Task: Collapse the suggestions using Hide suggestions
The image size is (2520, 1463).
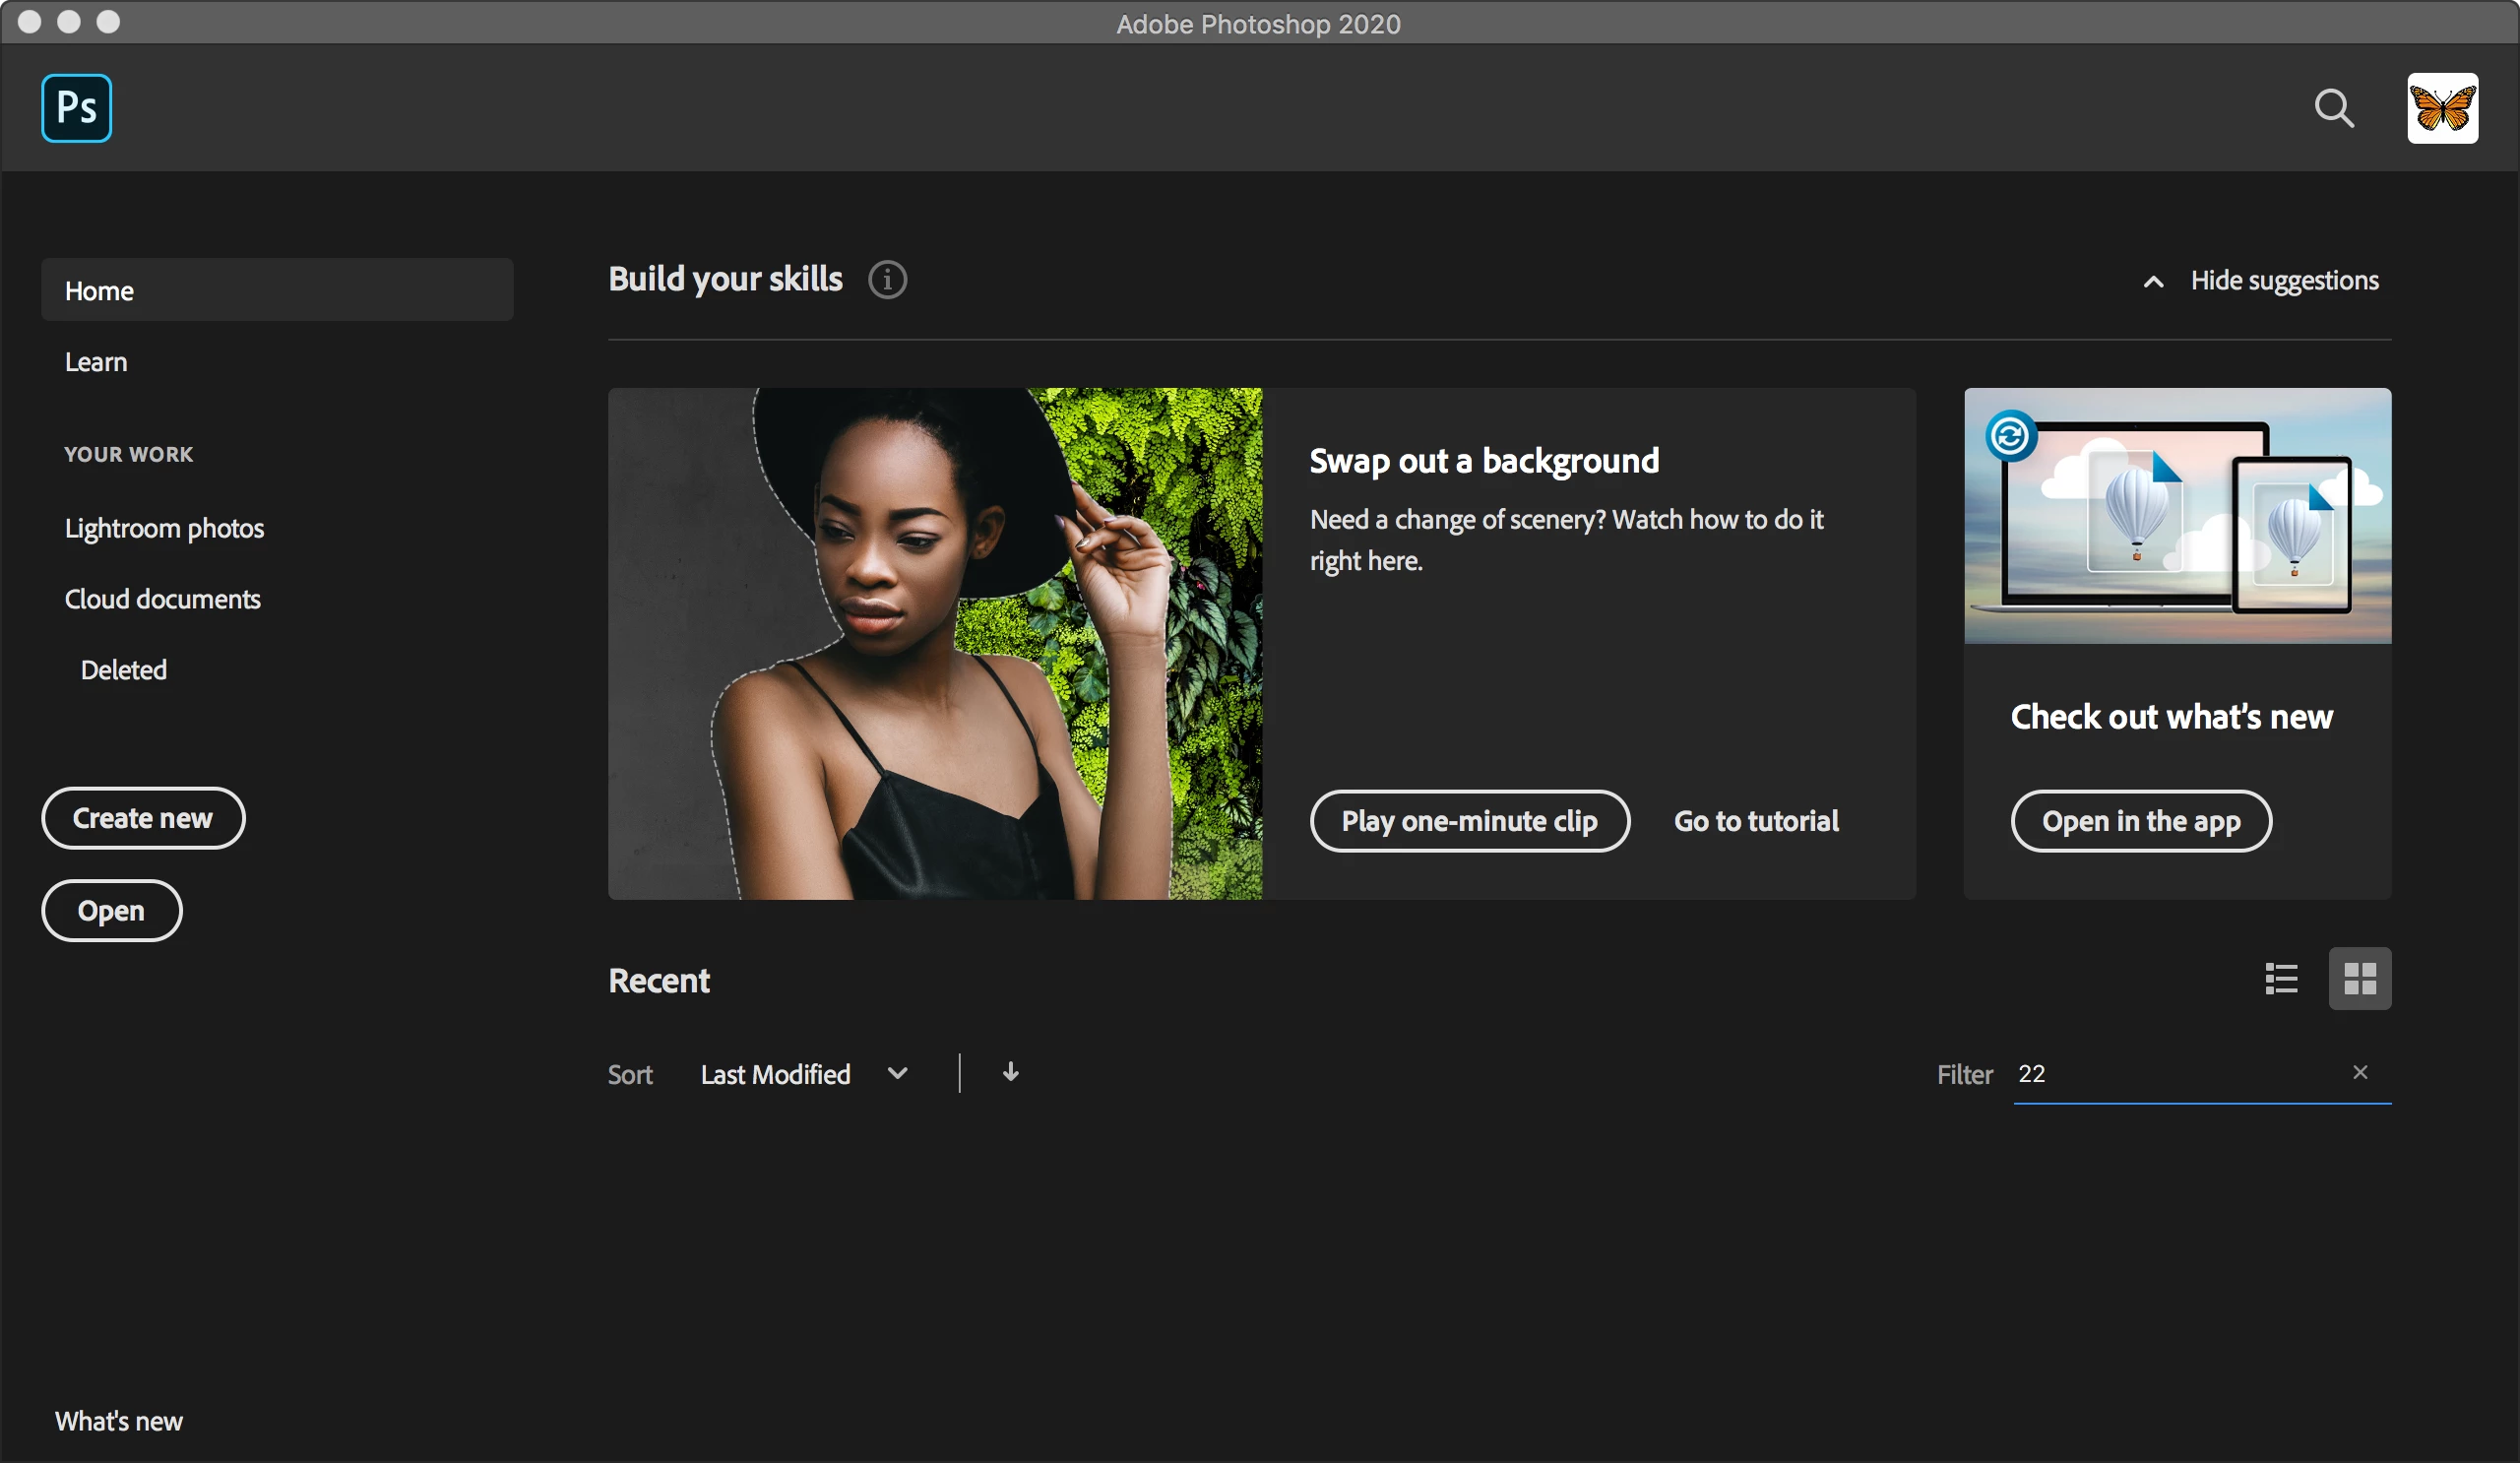Action: pyautogui.click(x=2262, y=281)
